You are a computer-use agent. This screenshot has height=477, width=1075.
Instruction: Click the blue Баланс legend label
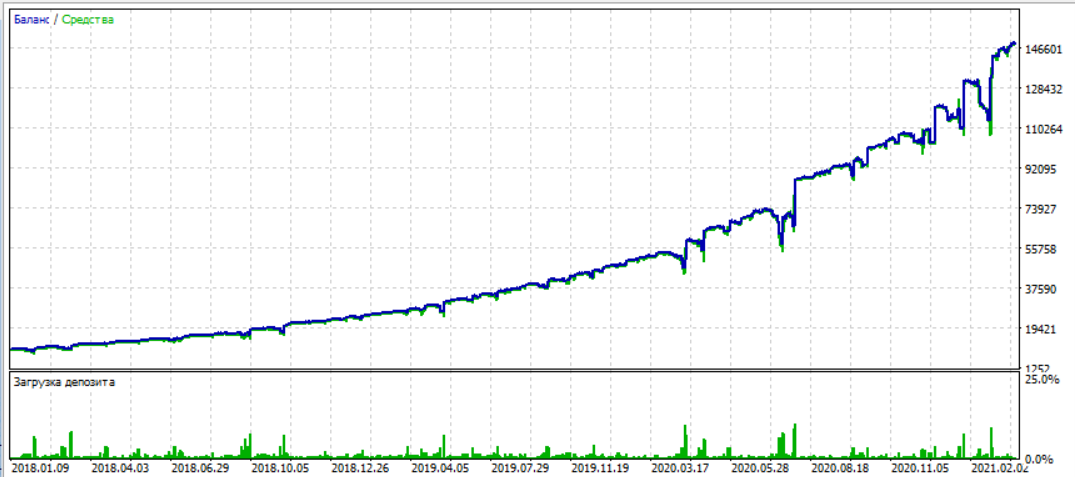pos(32,20)
